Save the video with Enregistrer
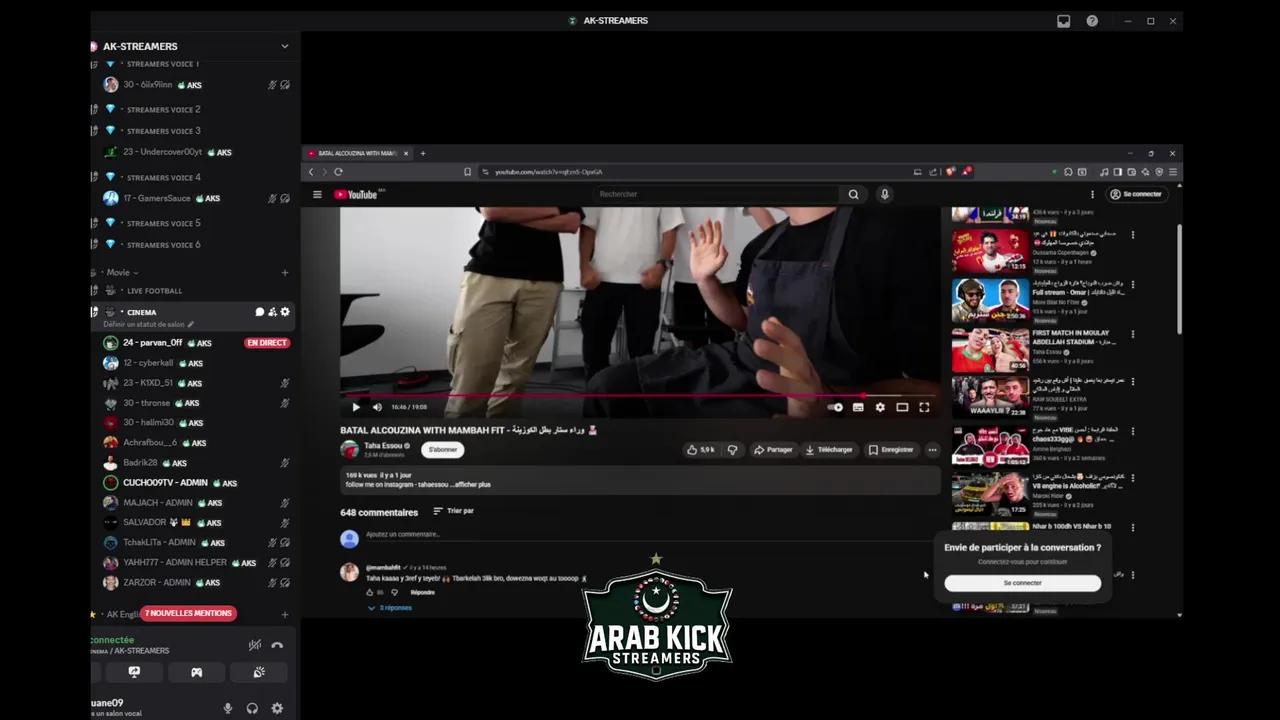The image size is (1280, 720). [x=890, y=450]
